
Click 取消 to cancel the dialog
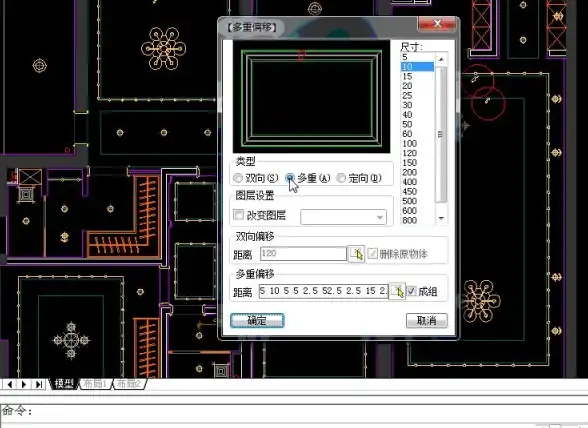pyautogui.click(x=427, y=321)
